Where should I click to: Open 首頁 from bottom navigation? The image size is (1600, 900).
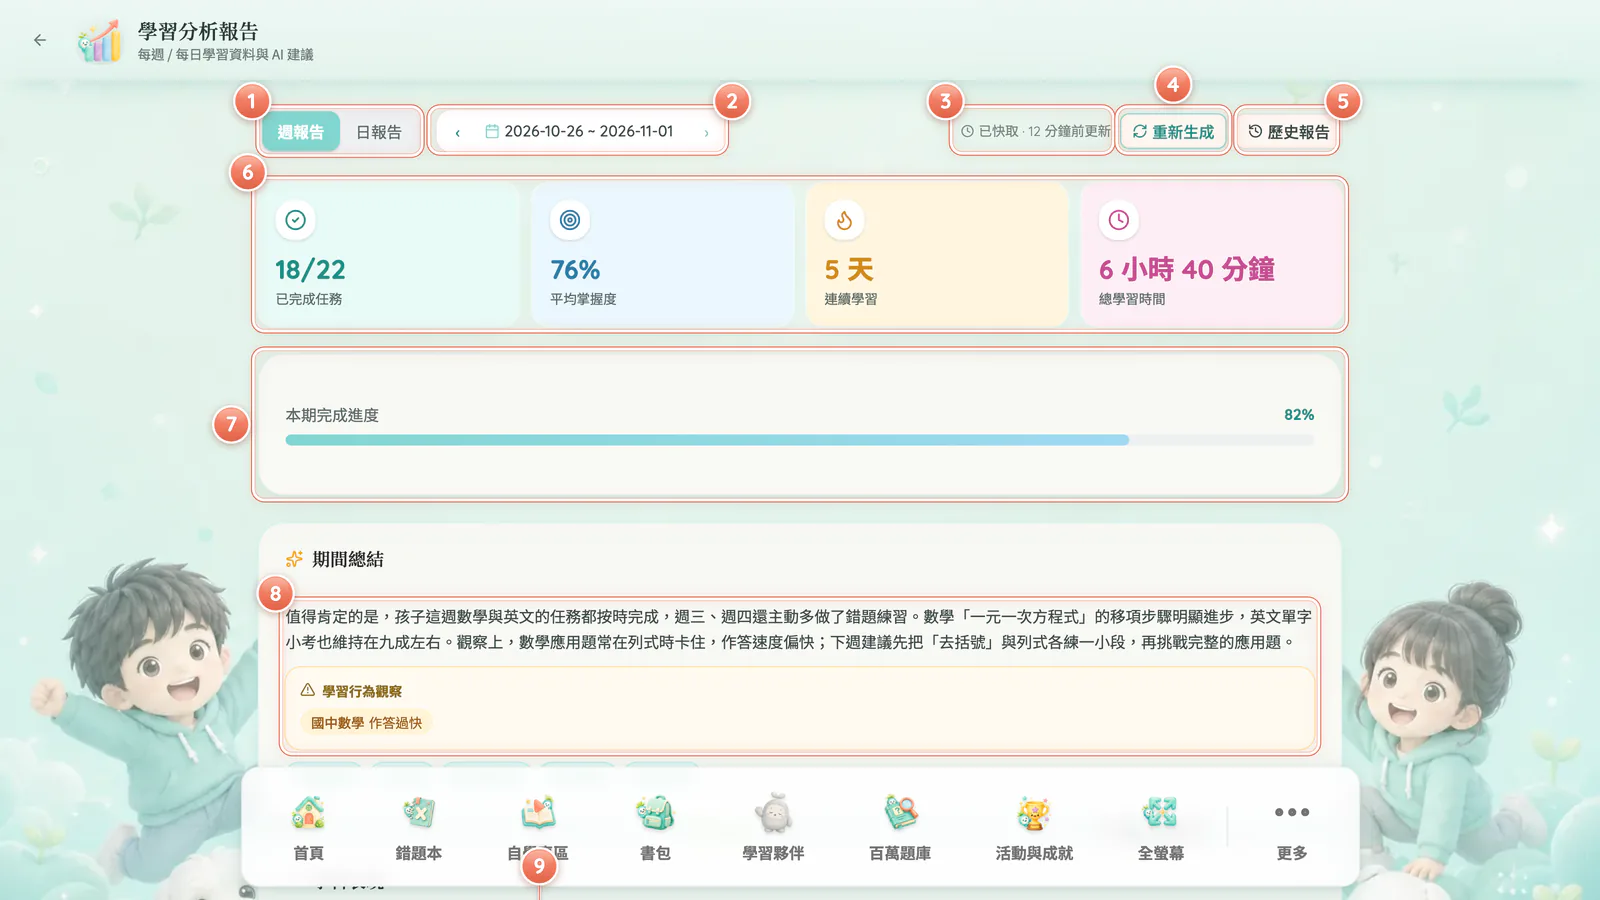point(308,828)
